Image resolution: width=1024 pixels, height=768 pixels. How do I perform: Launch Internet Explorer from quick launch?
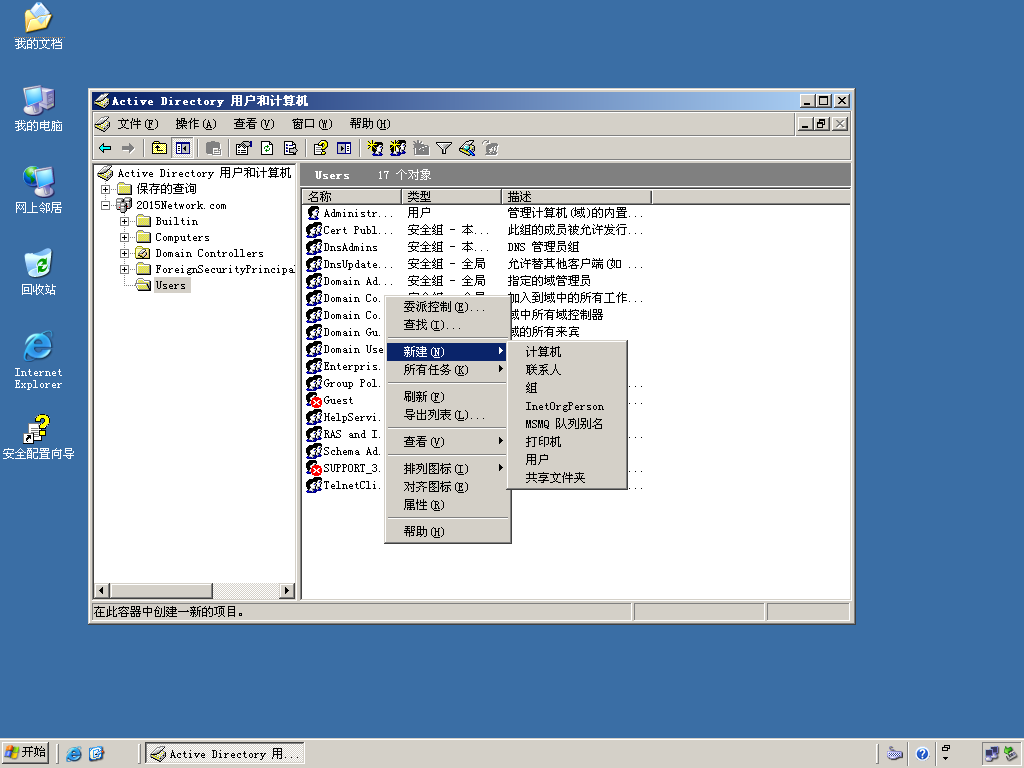(x=74, y=754)
